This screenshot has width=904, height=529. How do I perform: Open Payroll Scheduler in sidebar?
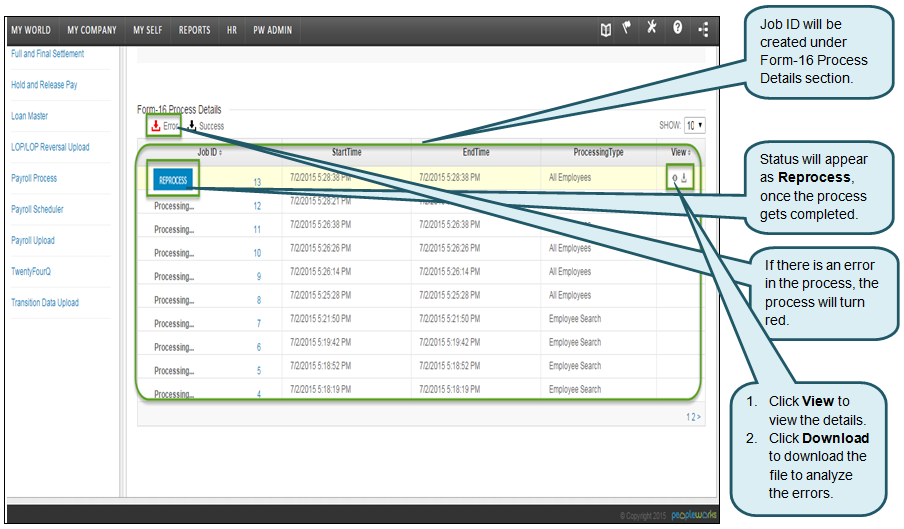pos(37,210)
